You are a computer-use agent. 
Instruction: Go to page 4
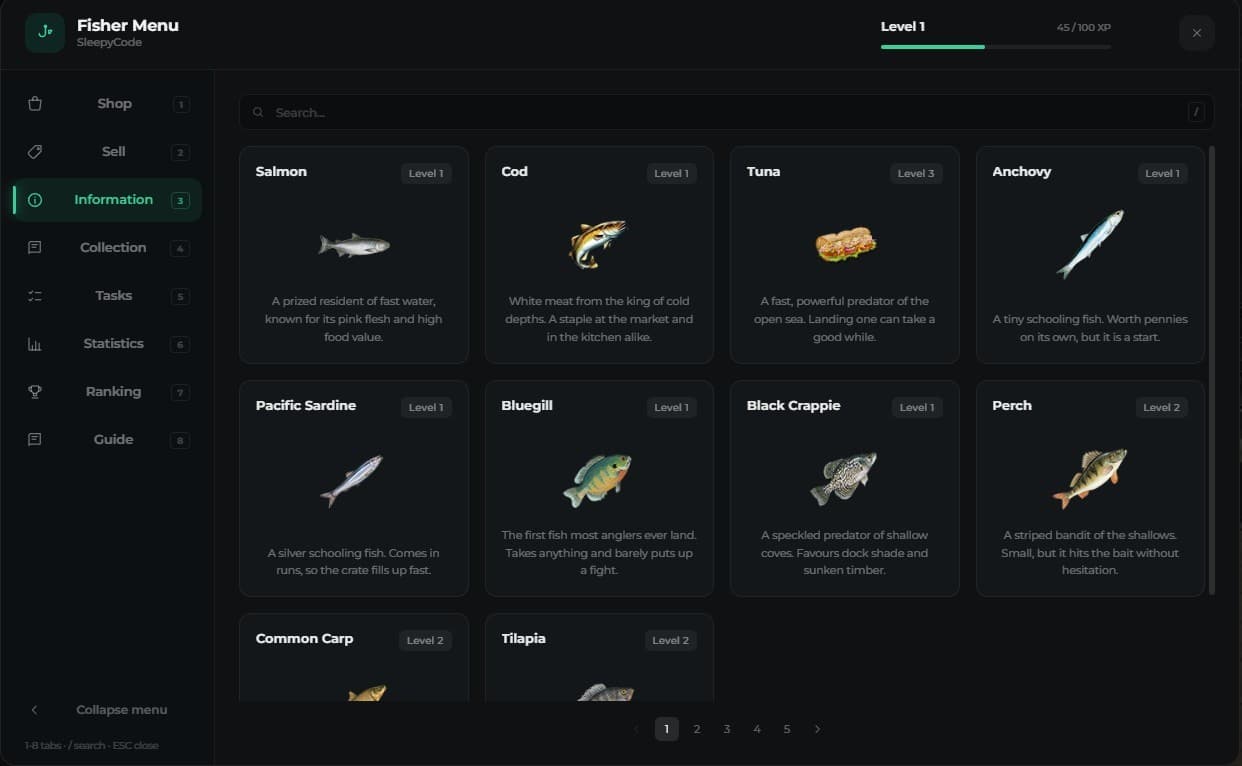(x=757, y=729)
